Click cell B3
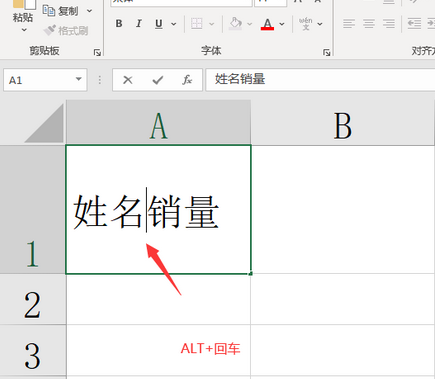Image resolution: width=435 pixels, height=379 pixels. (x=343, y=350)
